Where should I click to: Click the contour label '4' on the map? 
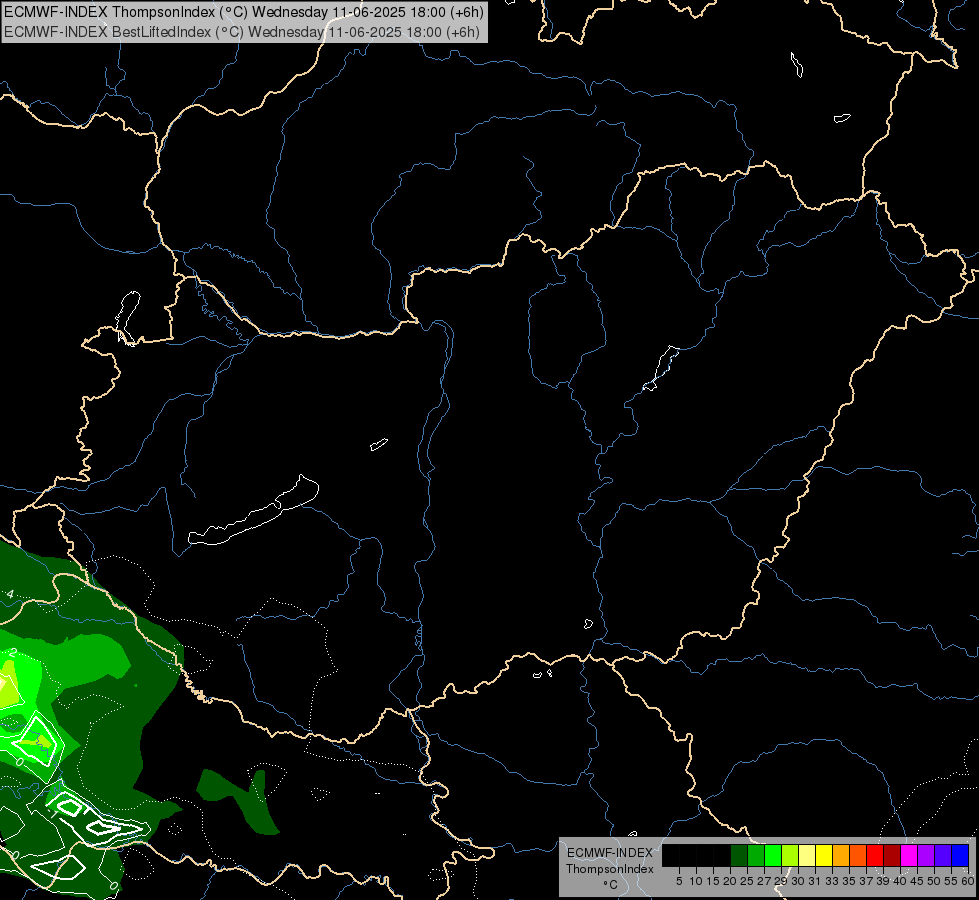click(x=10, y=593)
